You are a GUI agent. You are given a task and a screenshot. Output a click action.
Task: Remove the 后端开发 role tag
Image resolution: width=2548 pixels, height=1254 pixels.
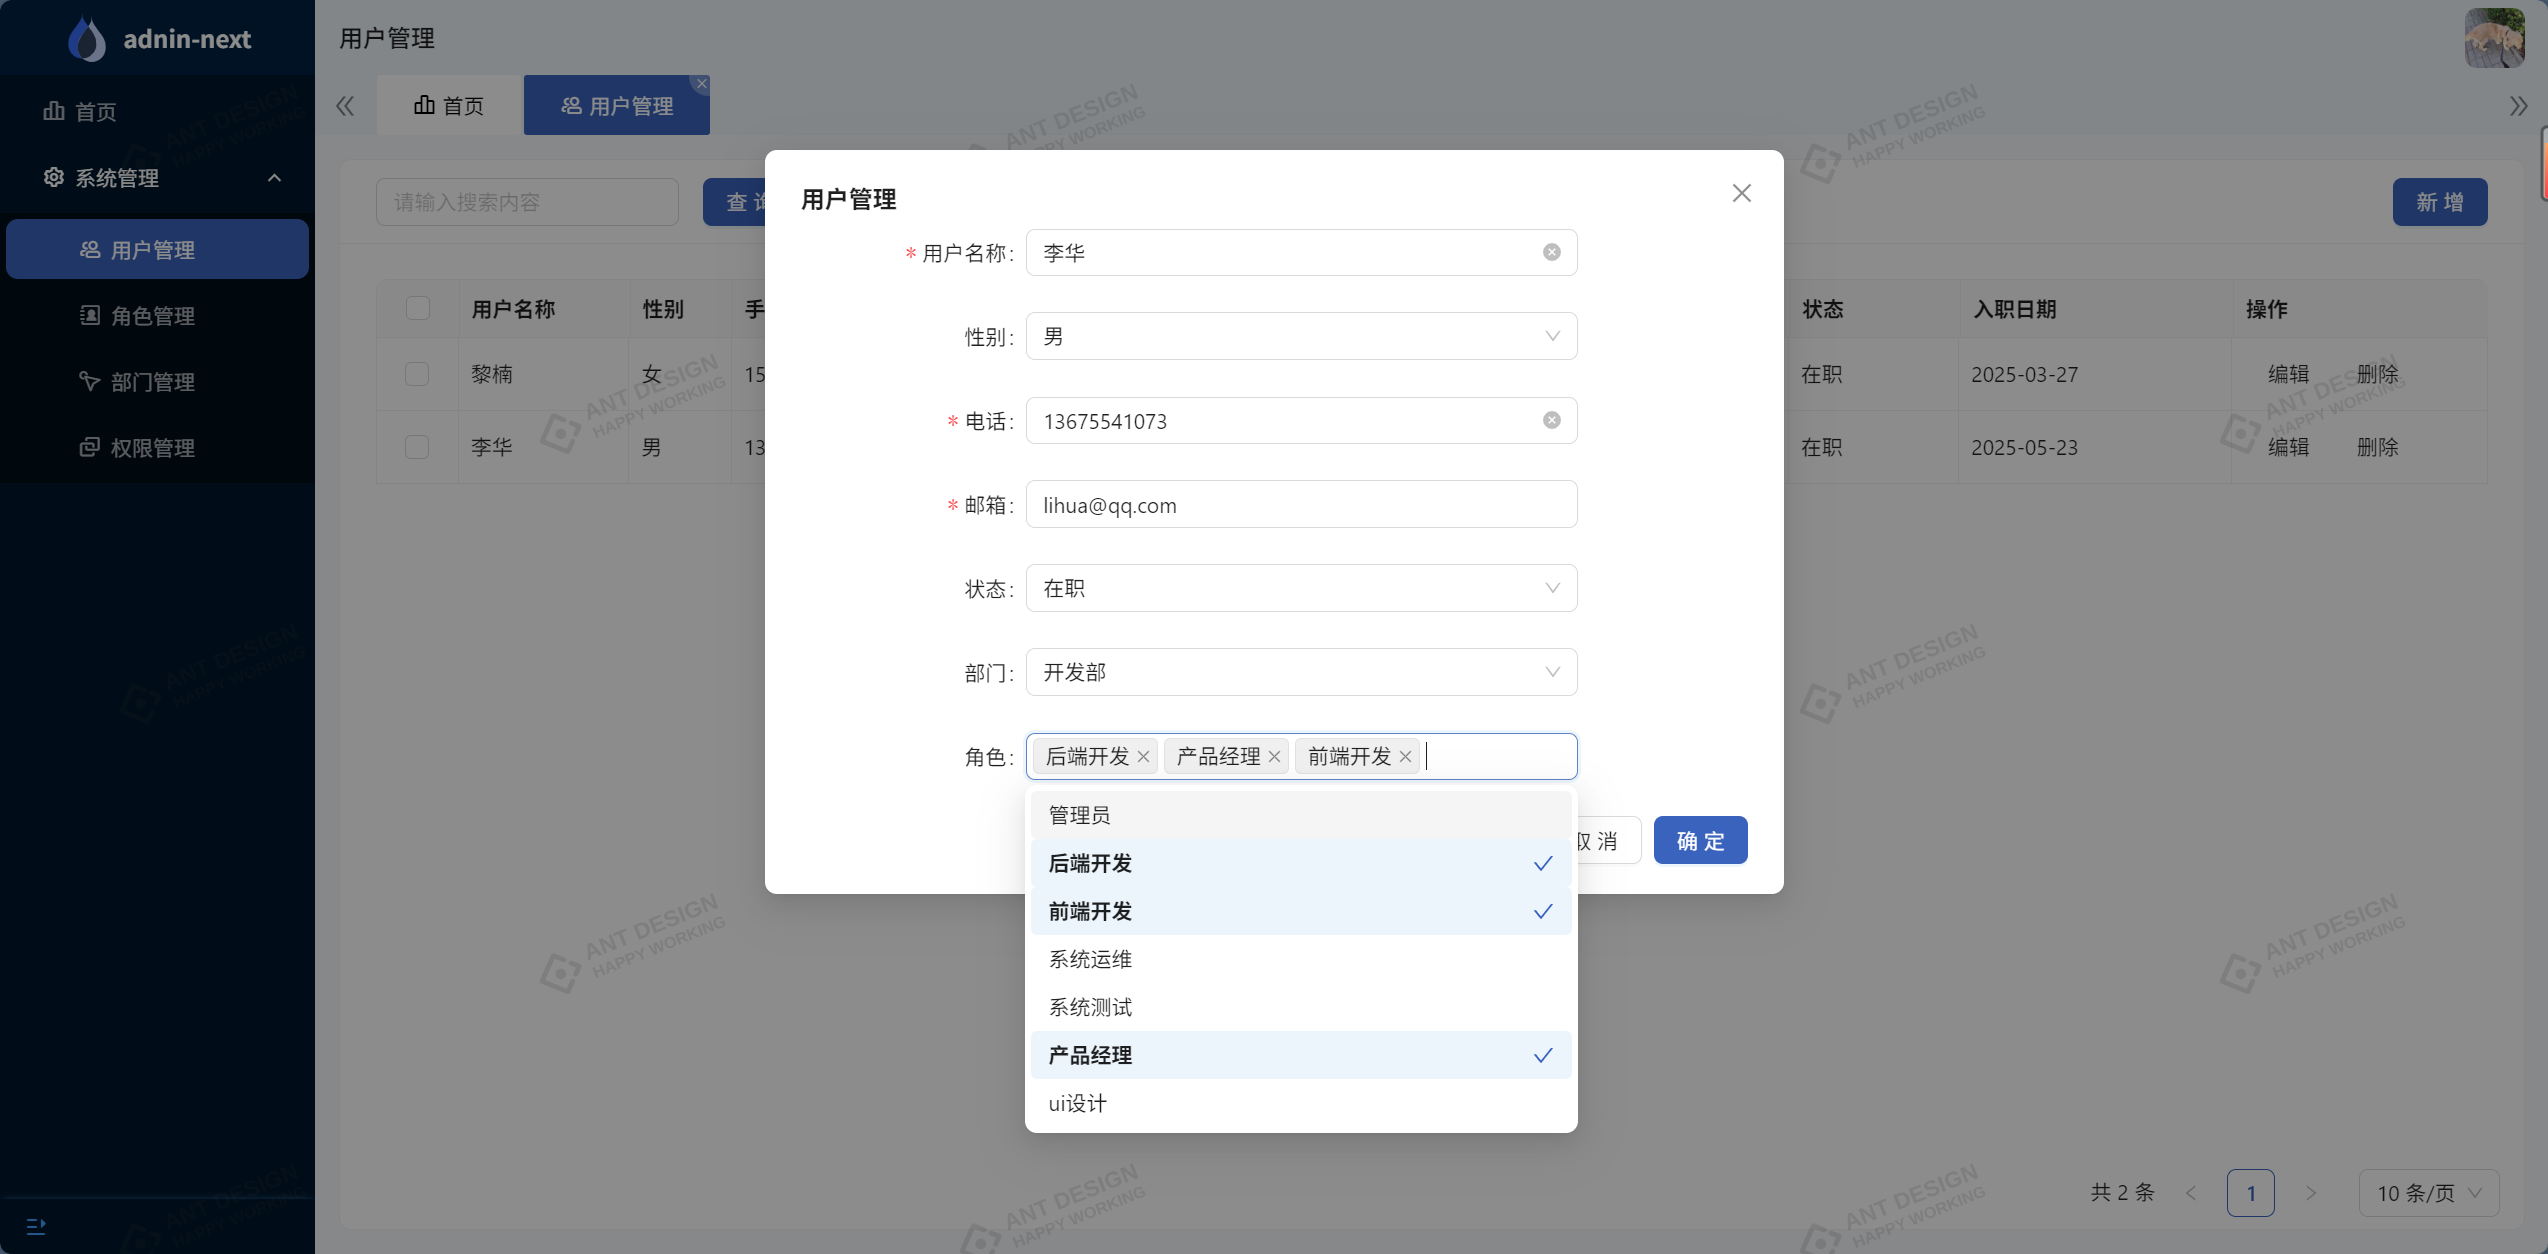point(1143,757)
